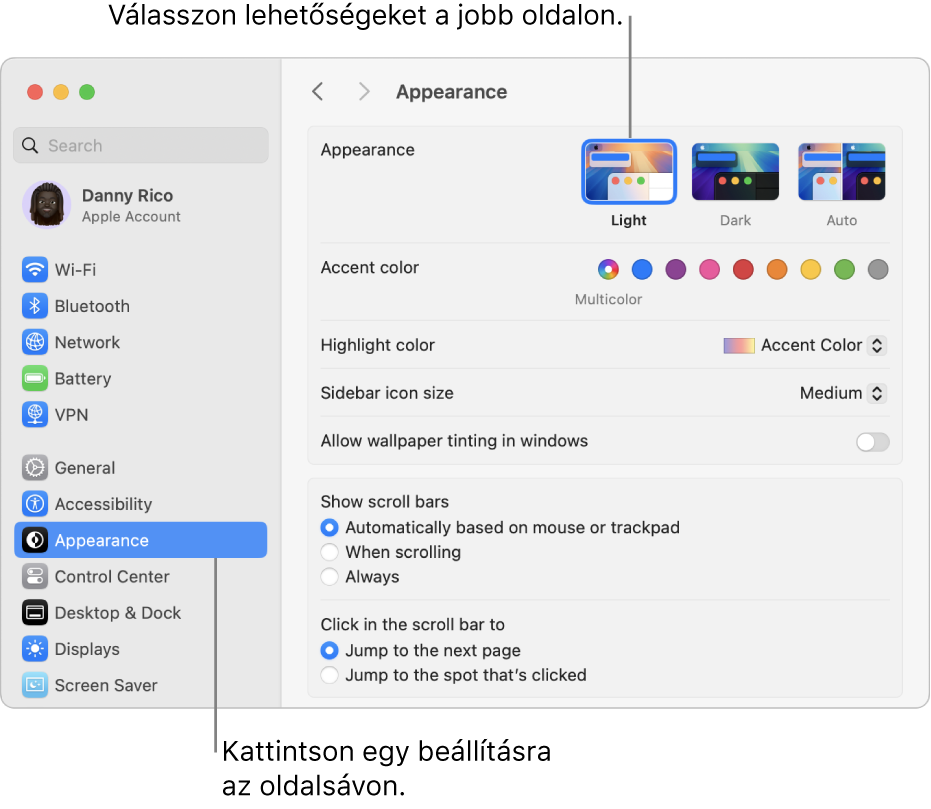Click the Appearance sidebar icon
931x809 pixels.
click(x=35, y=540)
